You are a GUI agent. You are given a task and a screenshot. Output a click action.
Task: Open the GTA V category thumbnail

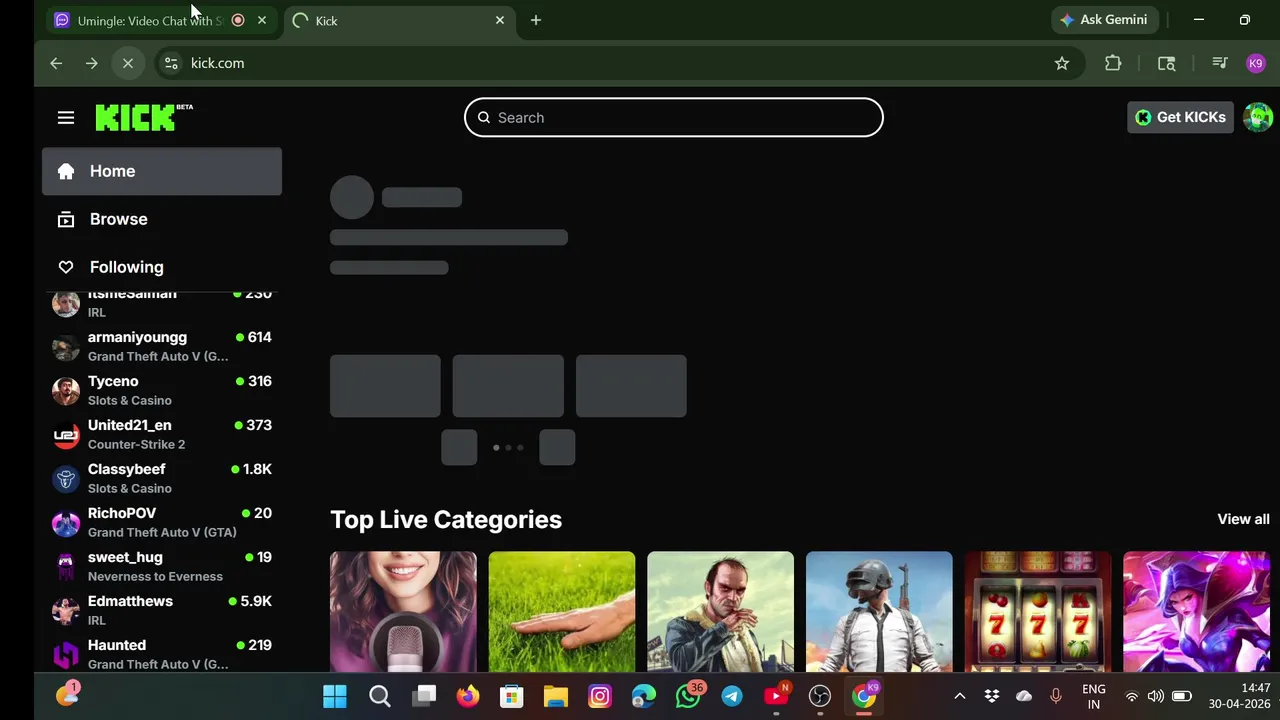(x=720, y=612)
